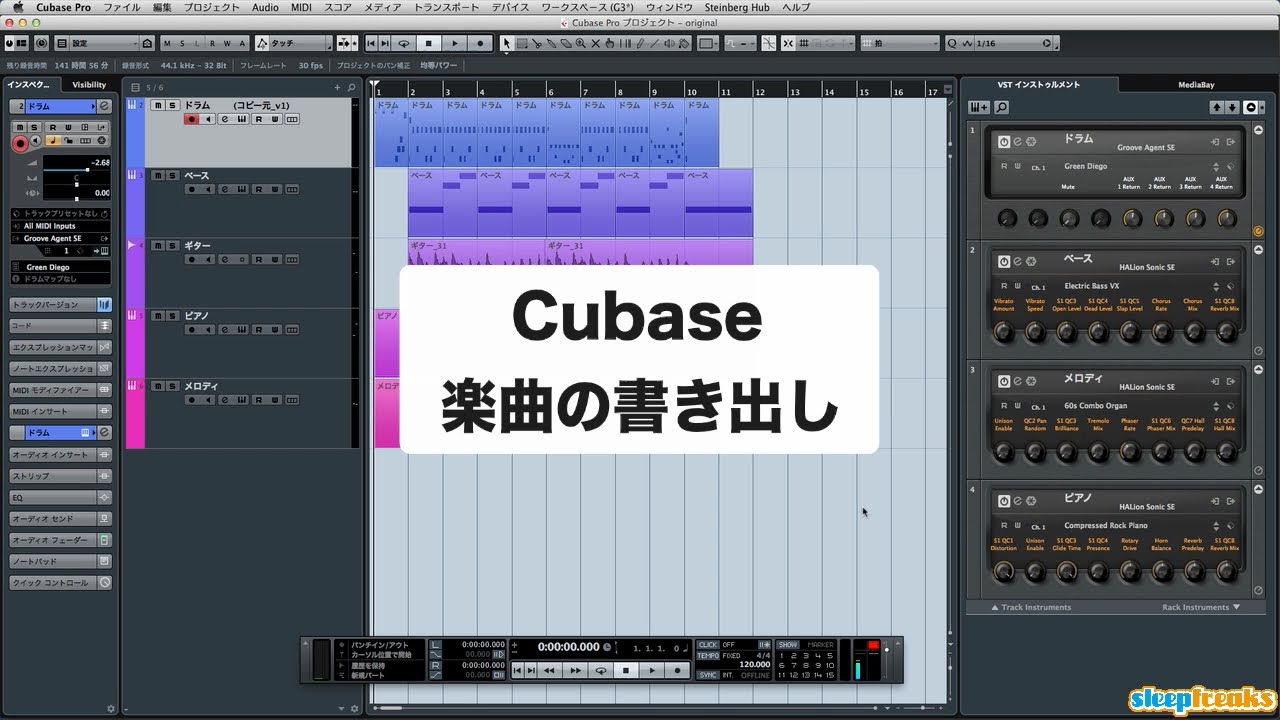Solo the ピアノ track
Viewport: 1280px width, 720px height.
170,315
